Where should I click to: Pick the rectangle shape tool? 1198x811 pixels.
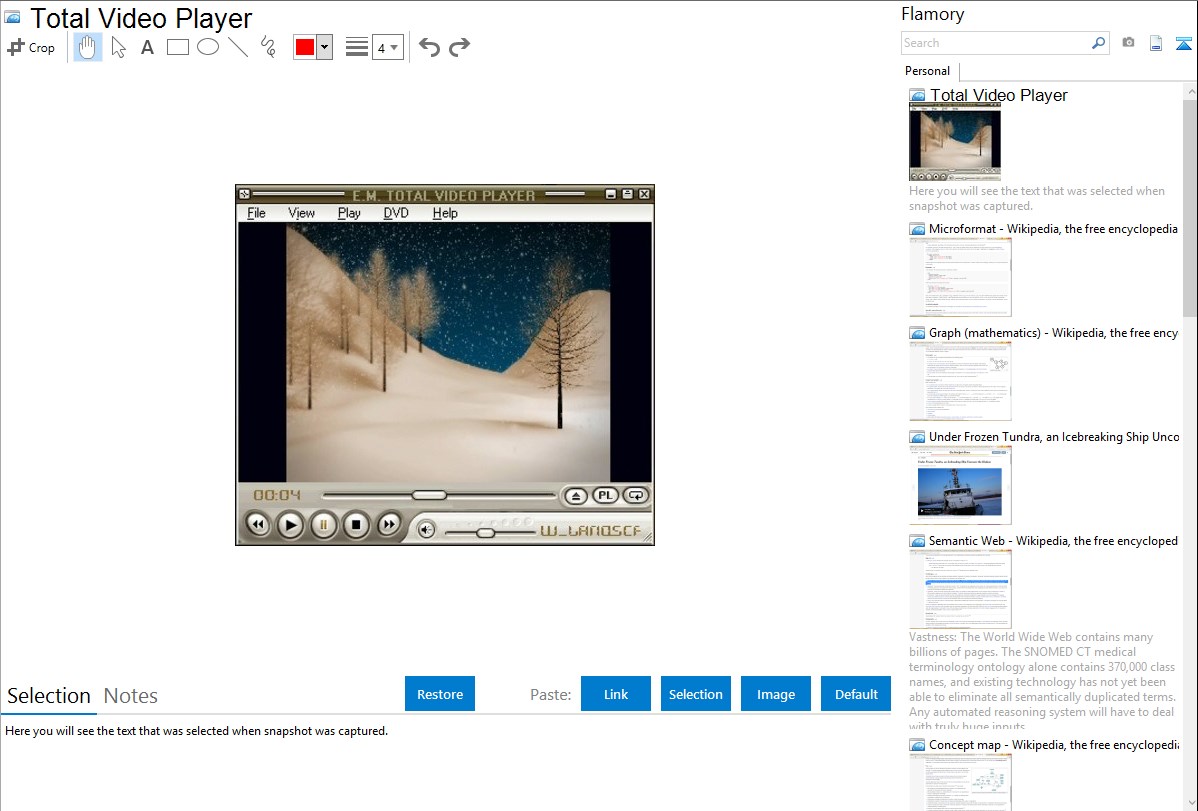tap(177, 47)
